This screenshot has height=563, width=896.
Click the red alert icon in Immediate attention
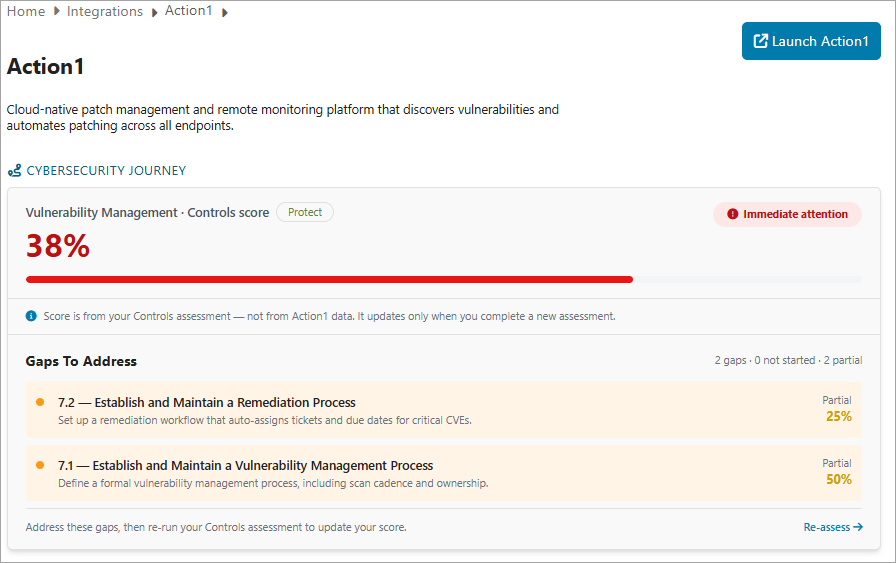pyautogui.click(x=733, y=214)
